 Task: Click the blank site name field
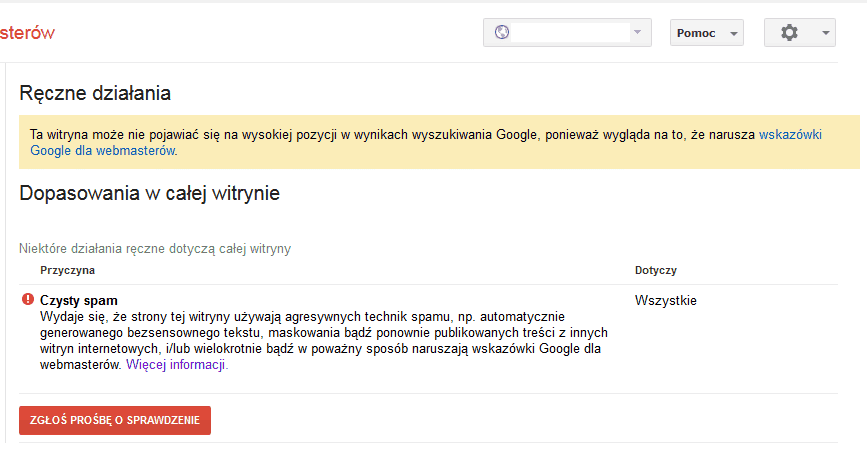coord(570,32)
